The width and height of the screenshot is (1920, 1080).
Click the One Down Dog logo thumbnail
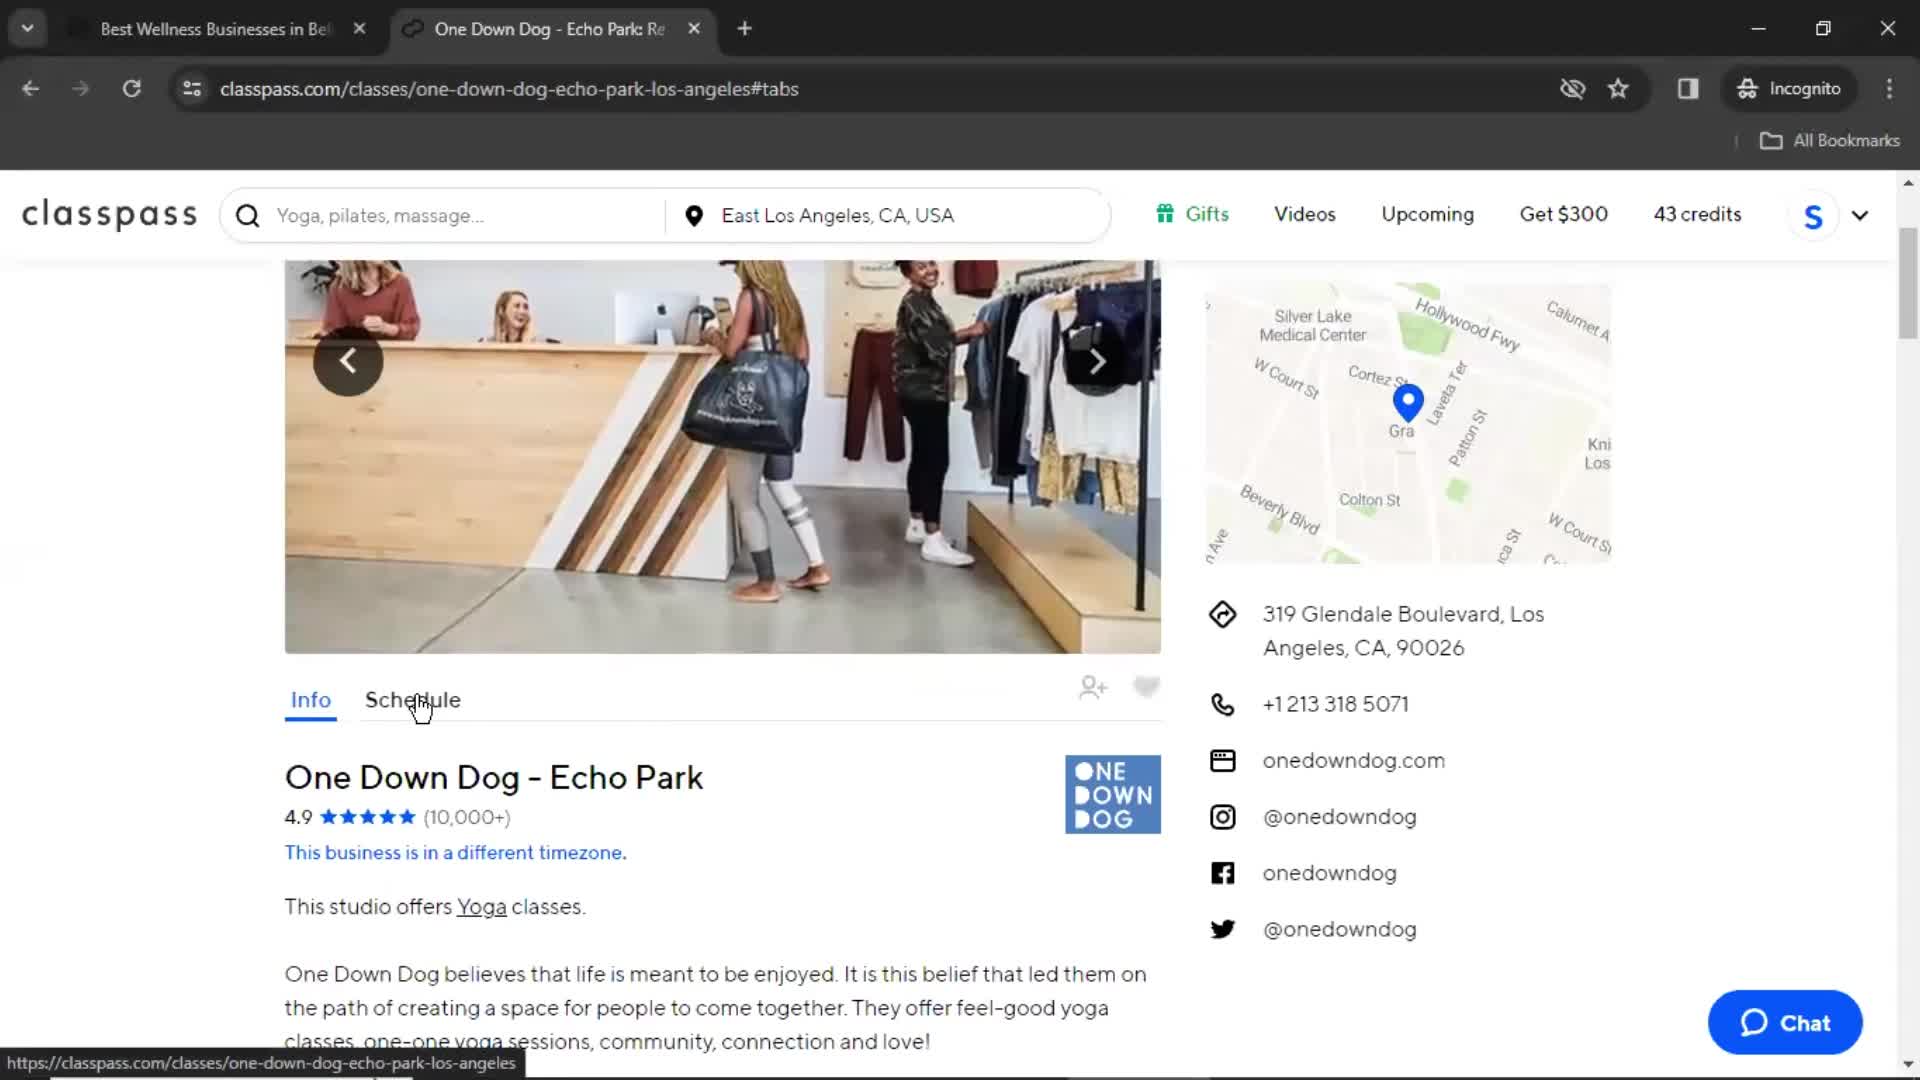[1113, 794]
